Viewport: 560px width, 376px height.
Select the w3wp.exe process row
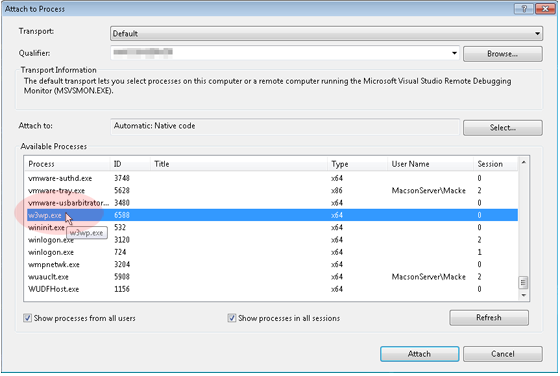tap(271, 215)
